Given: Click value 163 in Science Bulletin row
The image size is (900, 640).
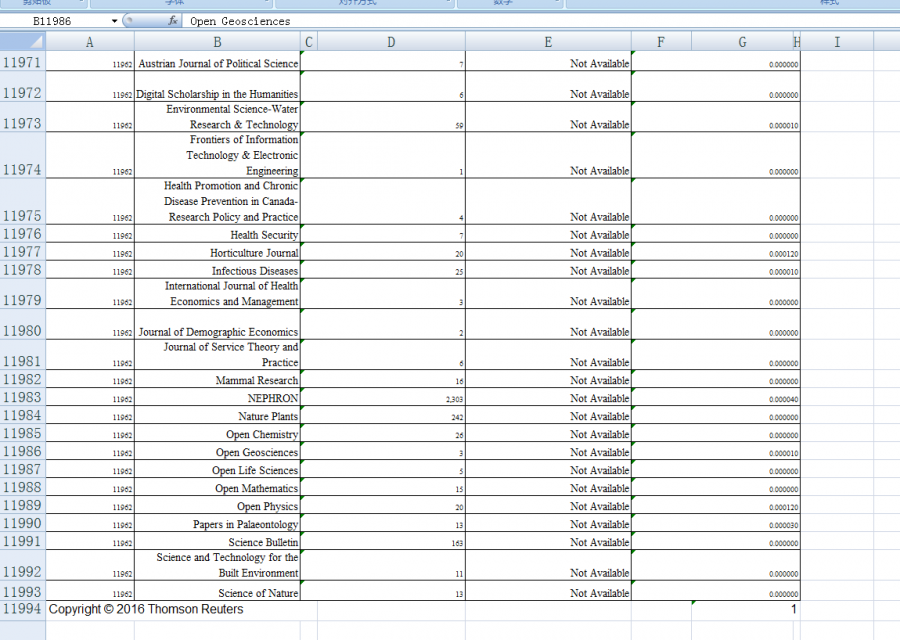Looking at the screenshot, I should (457, 543).
